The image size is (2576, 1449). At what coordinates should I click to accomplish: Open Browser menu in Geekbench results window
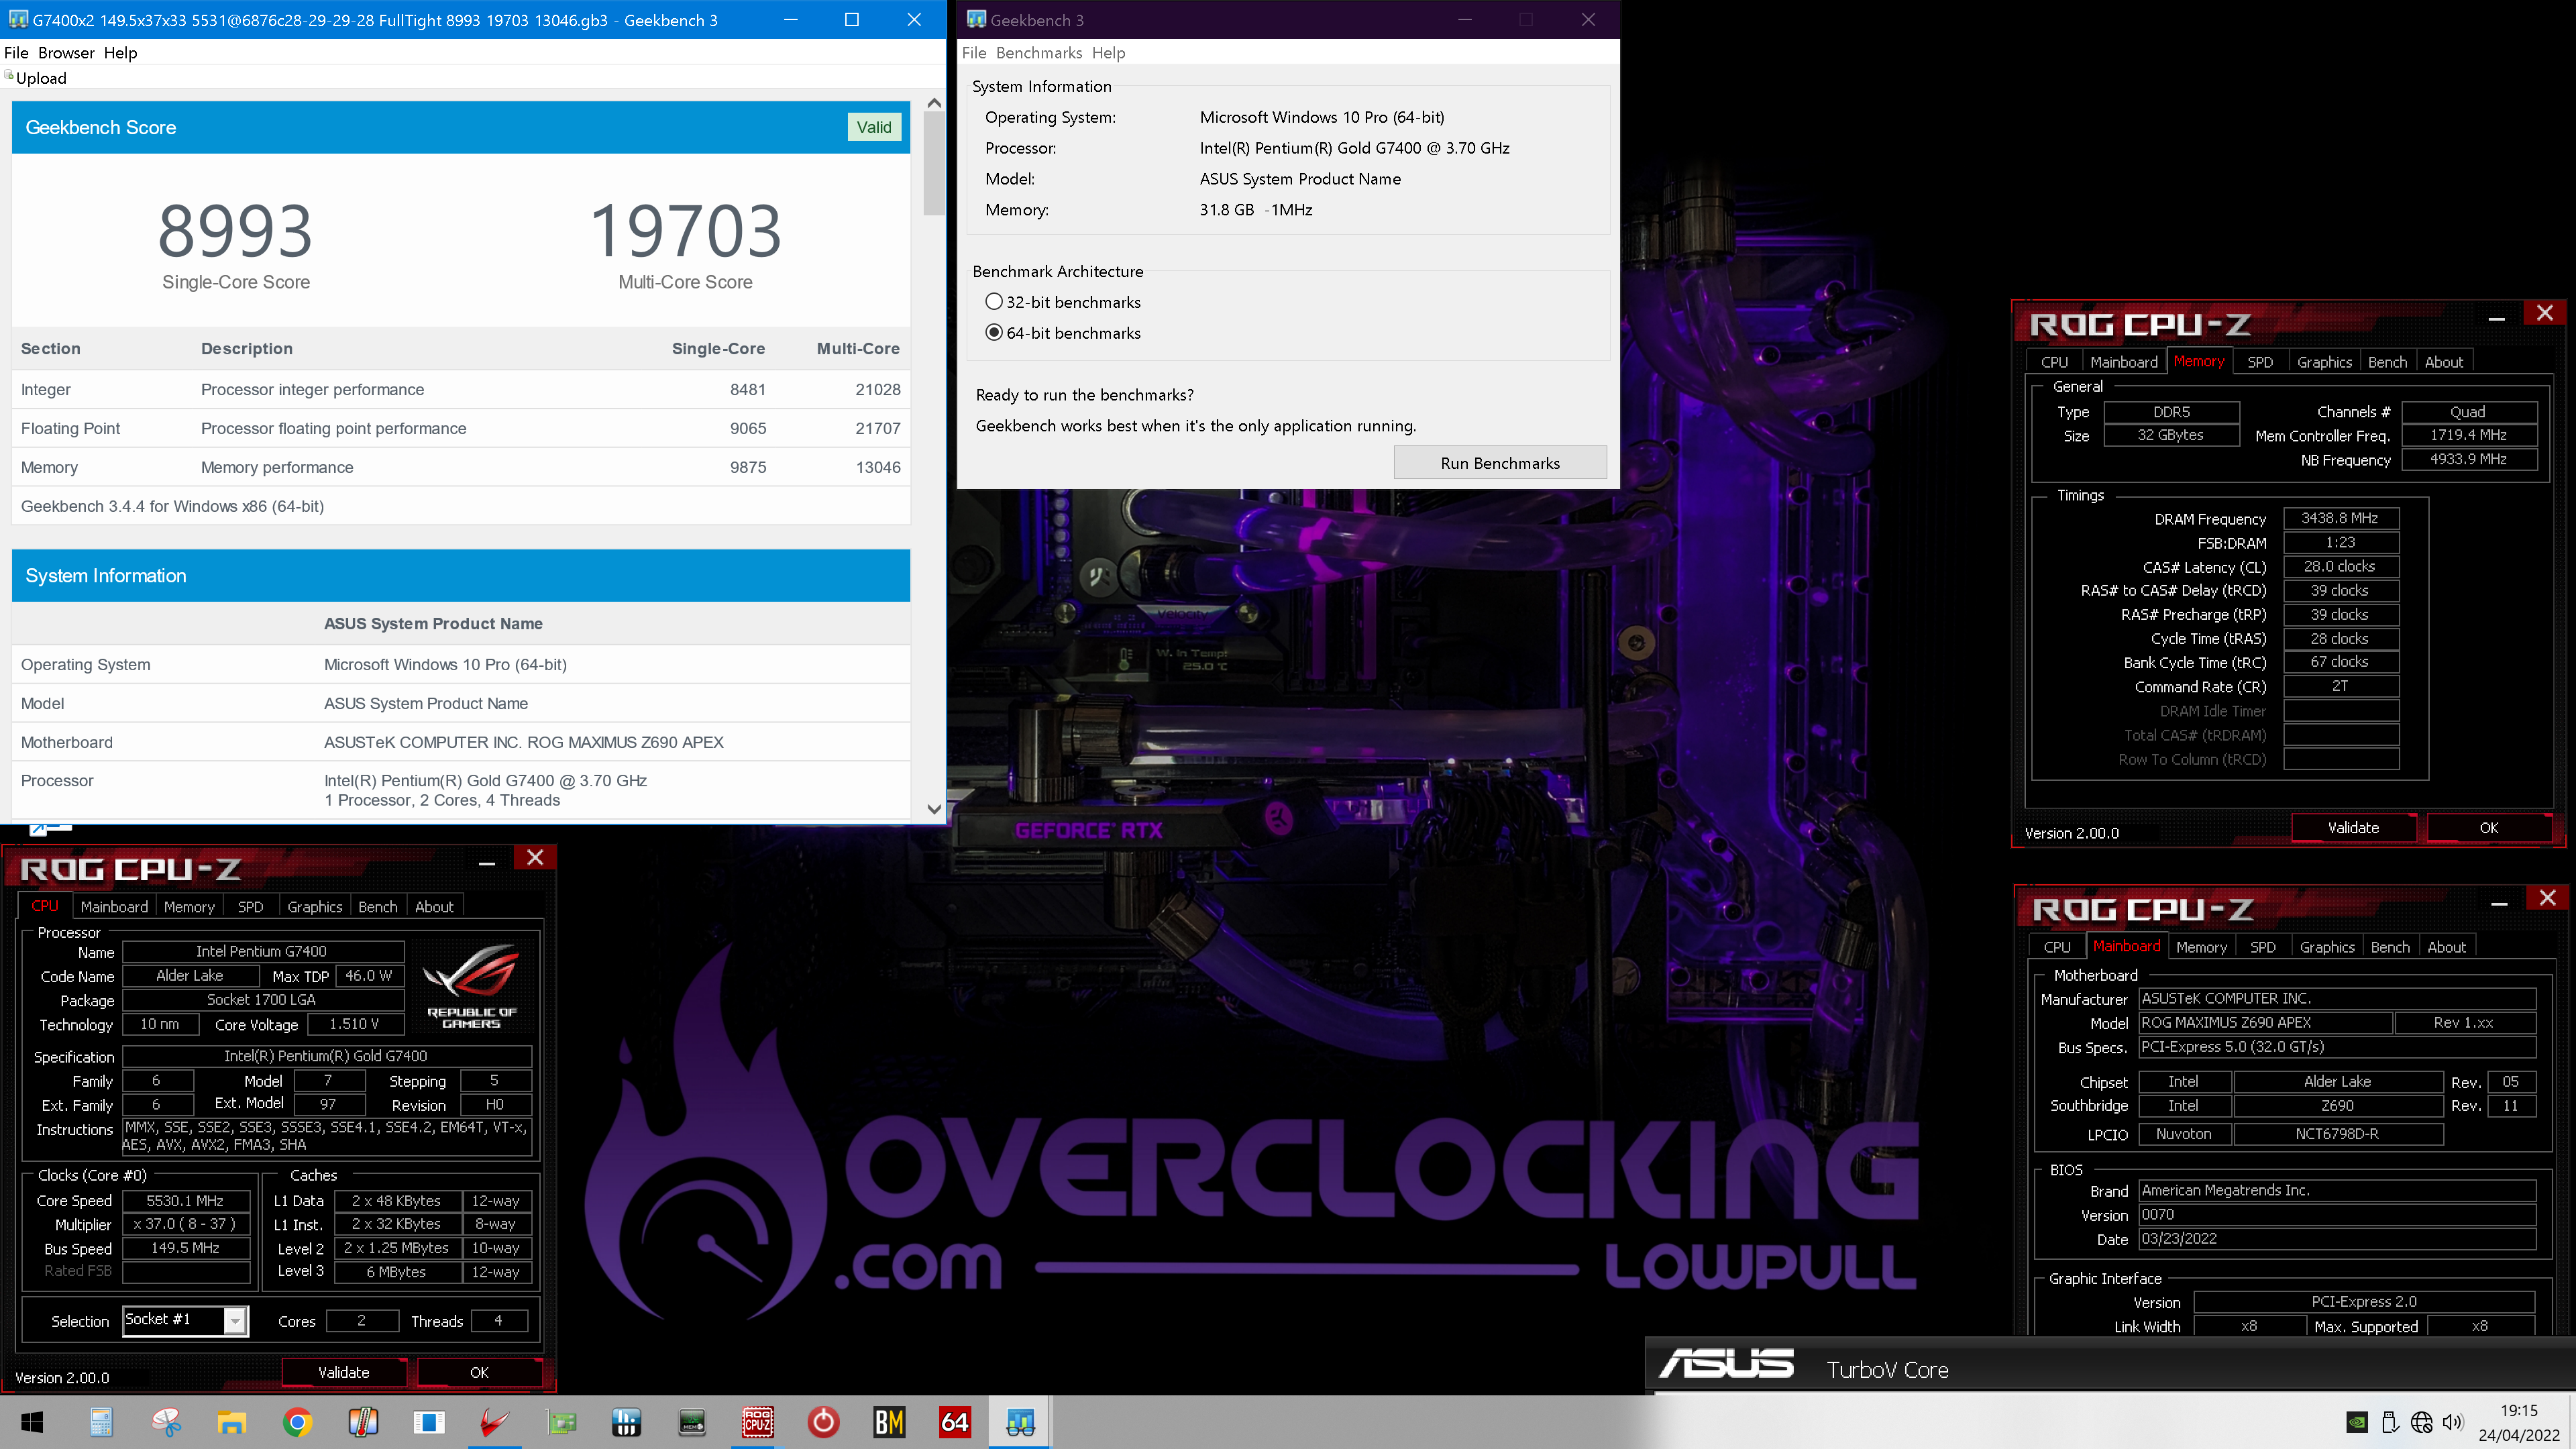(x=66, y=53)
